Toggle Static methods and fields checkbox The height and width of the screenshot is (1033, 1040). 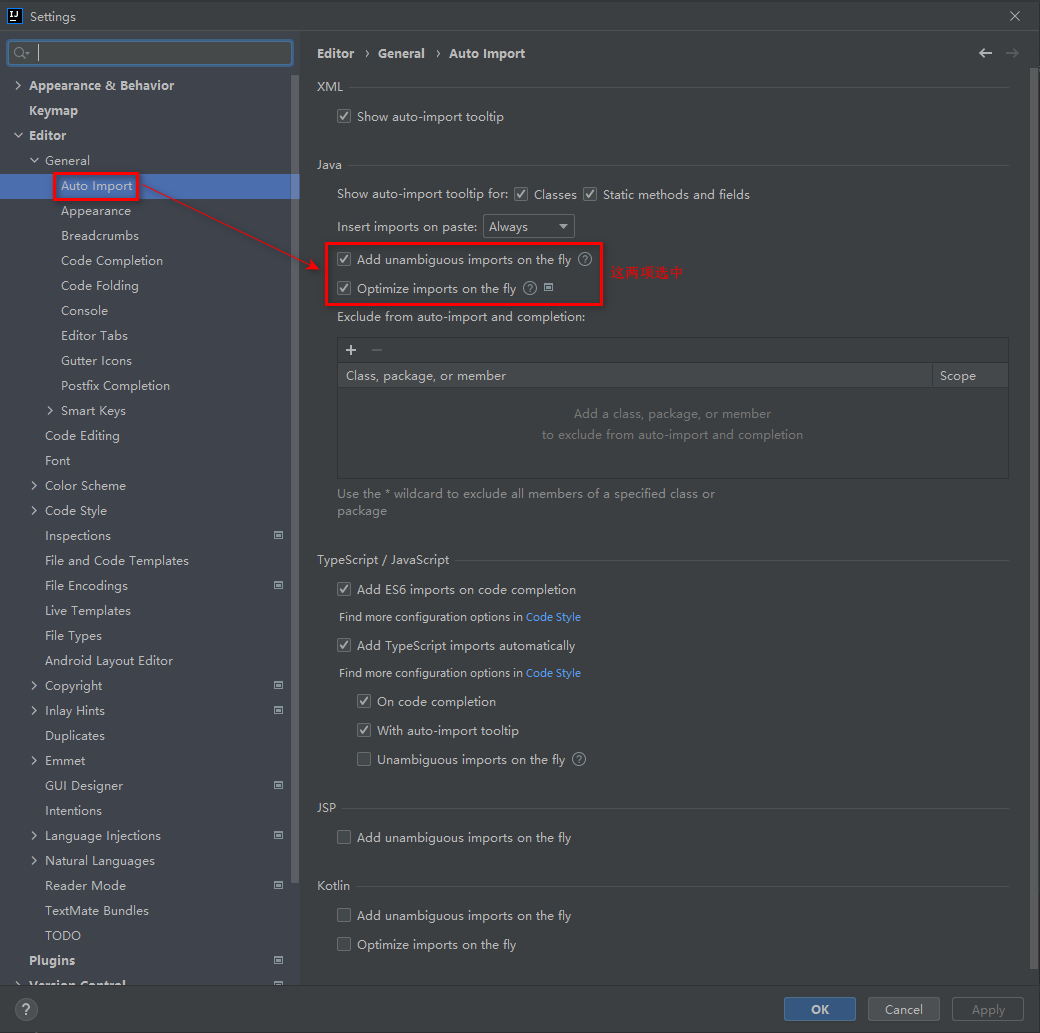[x=590, y=194]
